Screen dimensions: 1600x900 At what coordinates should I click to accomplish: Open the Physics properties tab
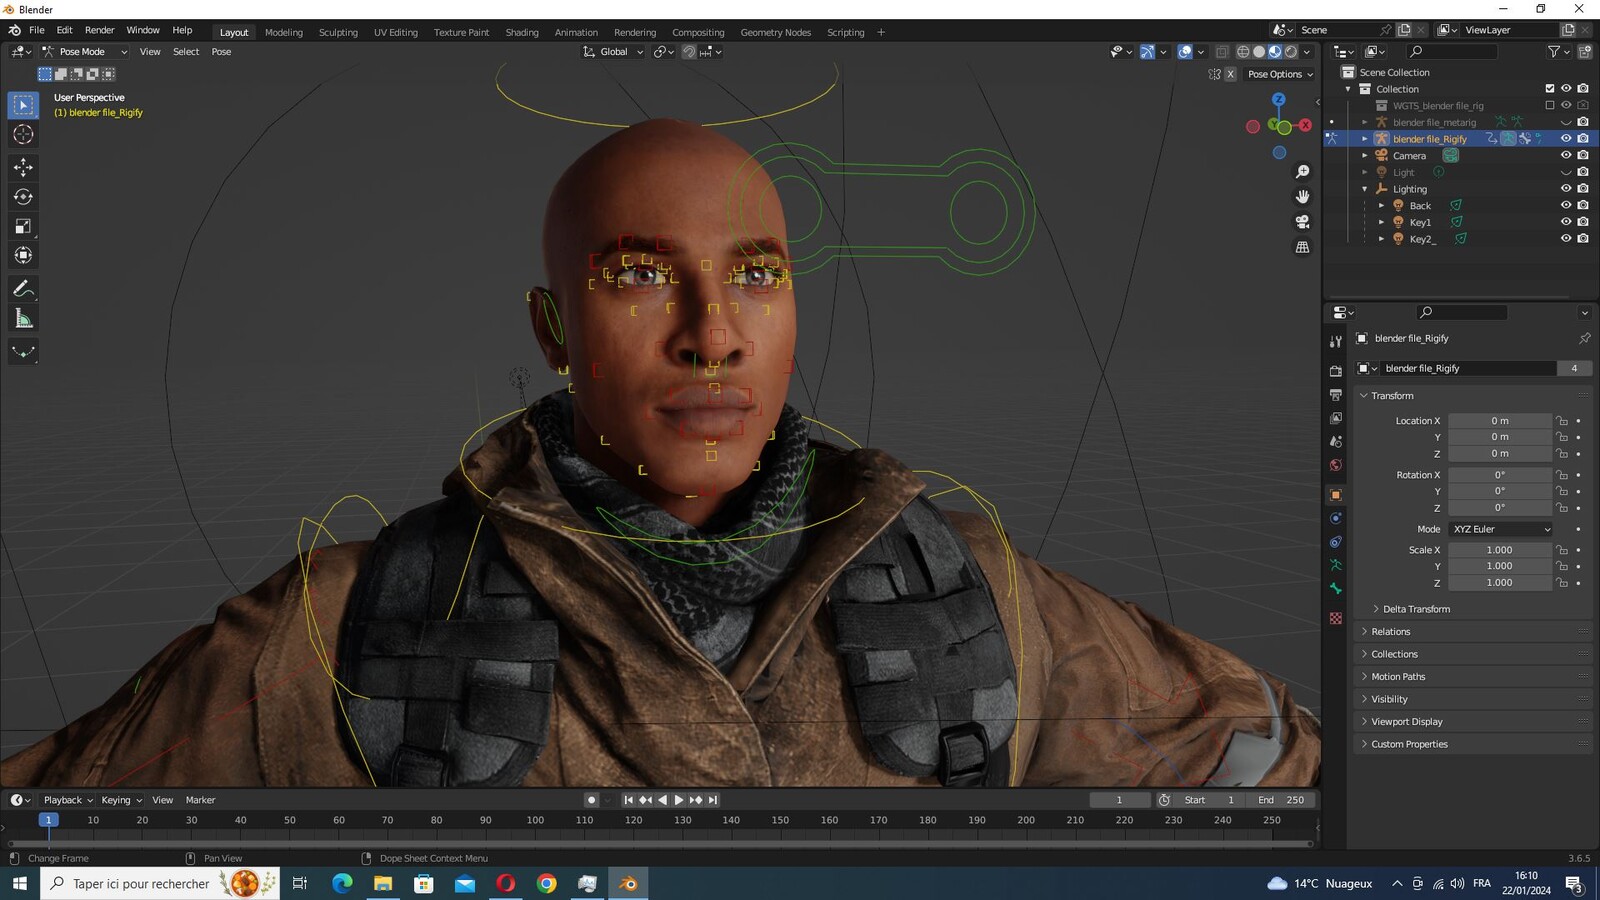tap(1336, 518)
